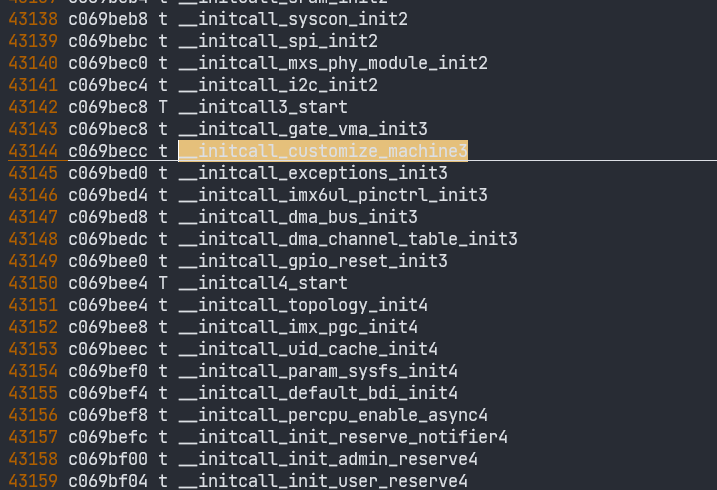Viewport: 717px width, 490px height.
Task: Click the __initcall_mxs_phy_module_init2 symbol
Action: pyautogui.click(x=333, y=63)
